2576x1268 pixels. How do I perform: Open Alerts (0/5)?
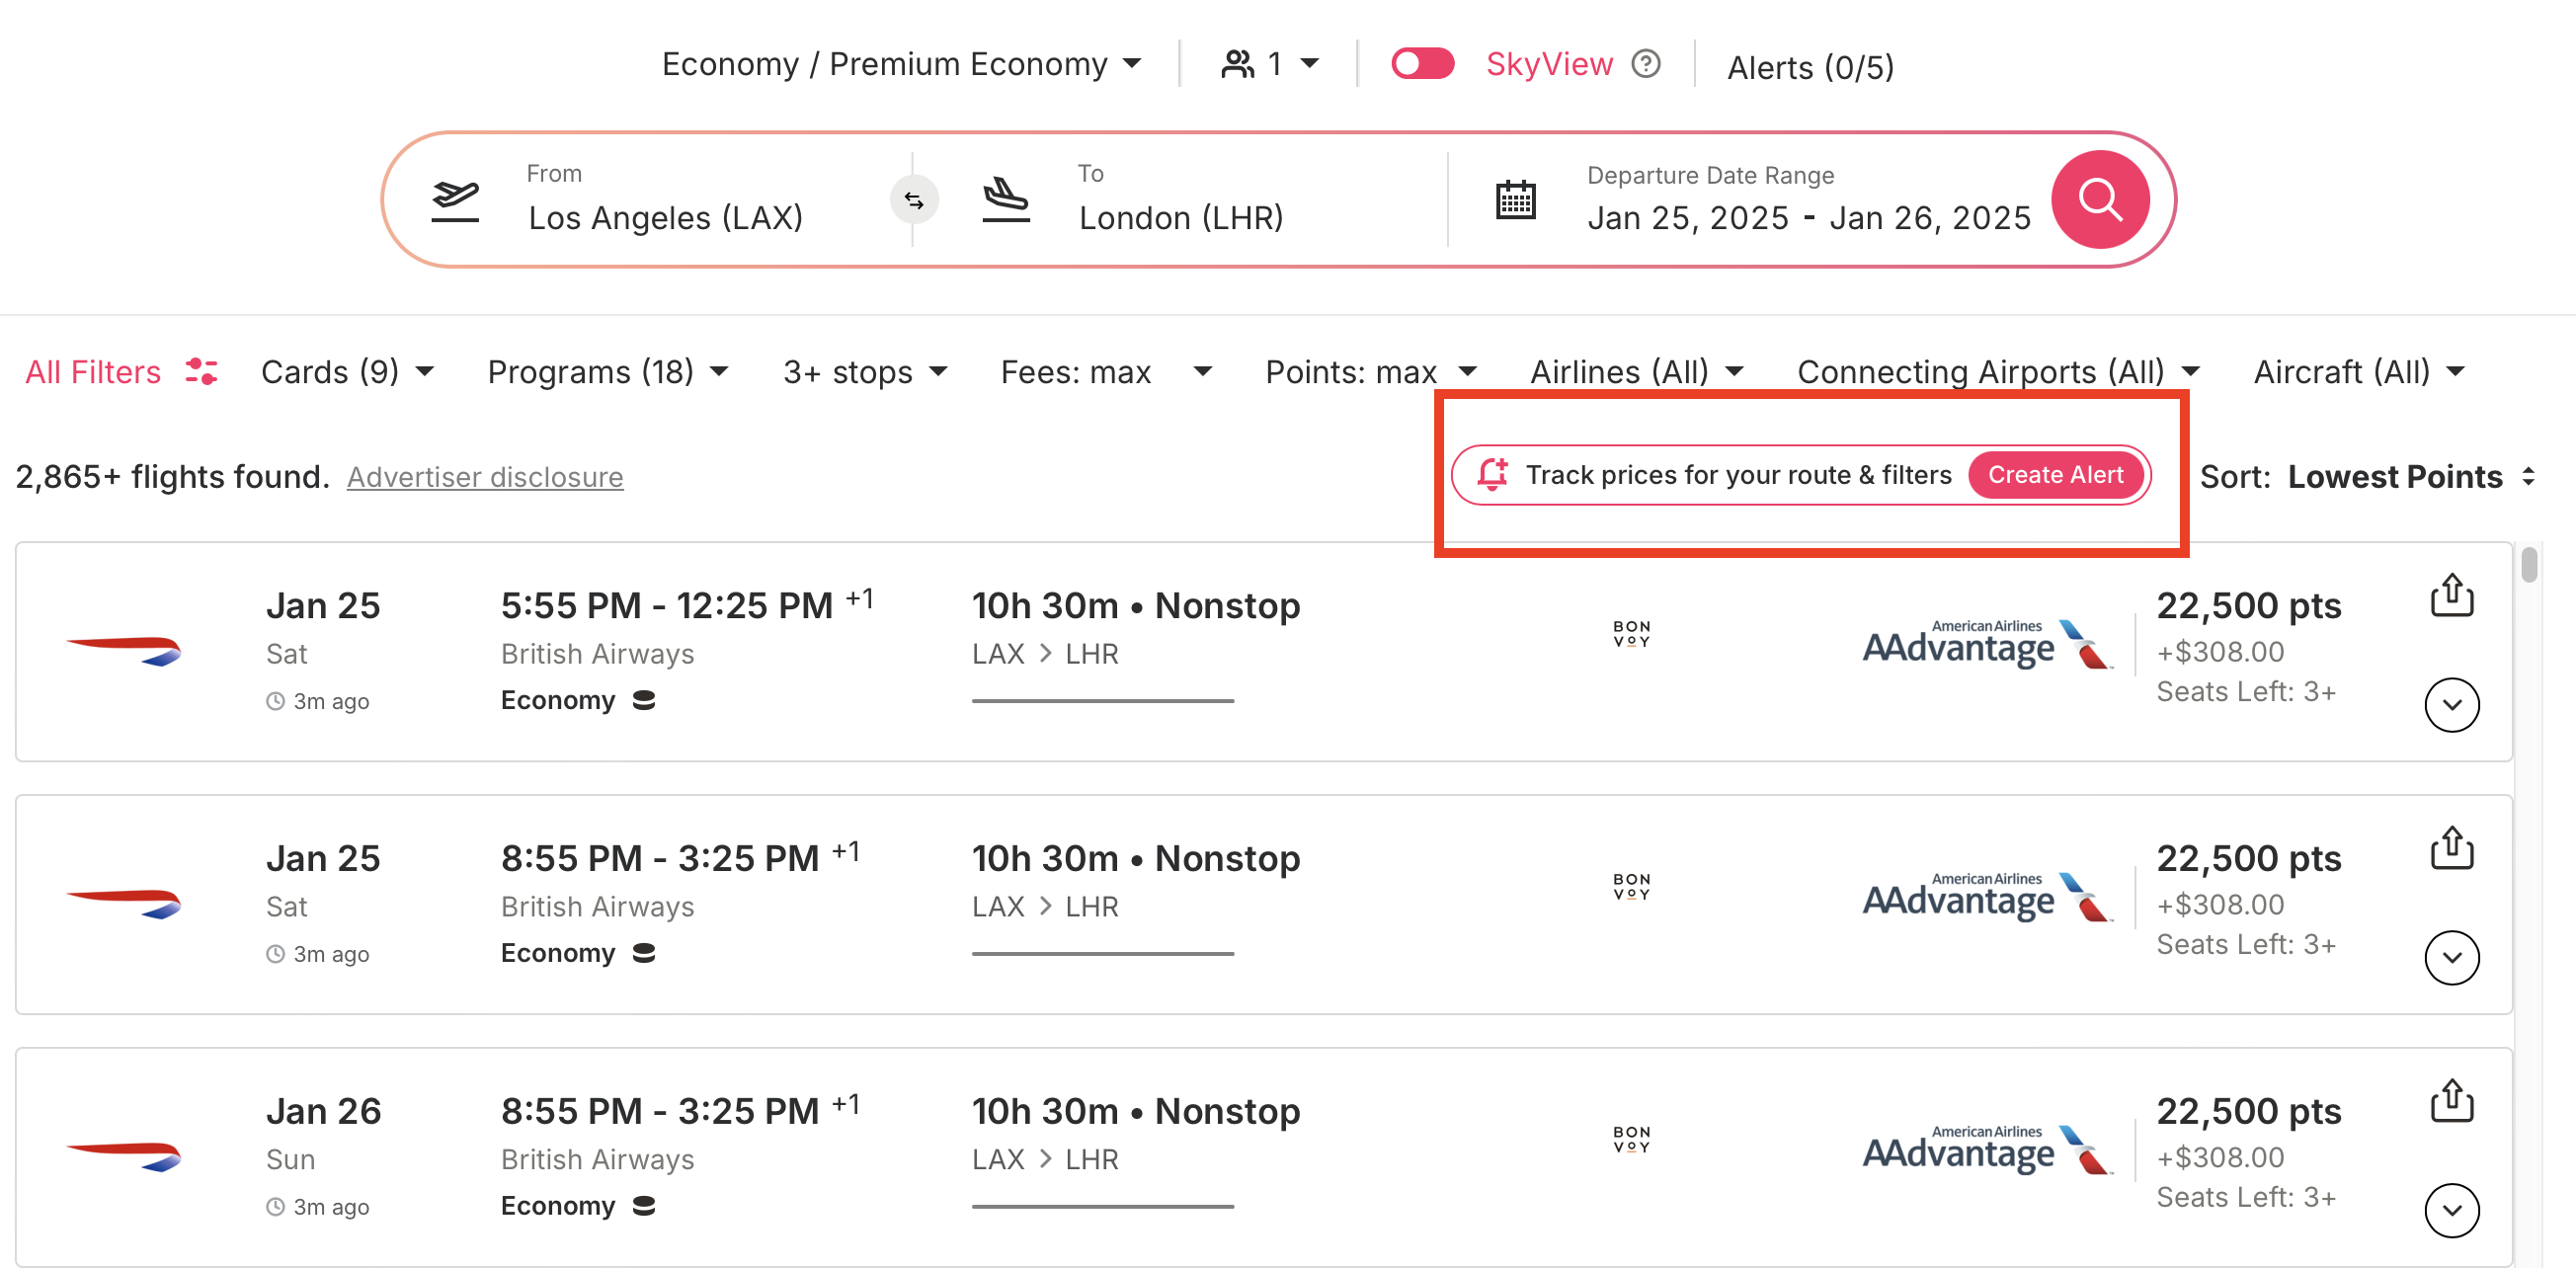[x=1810, y=67]
